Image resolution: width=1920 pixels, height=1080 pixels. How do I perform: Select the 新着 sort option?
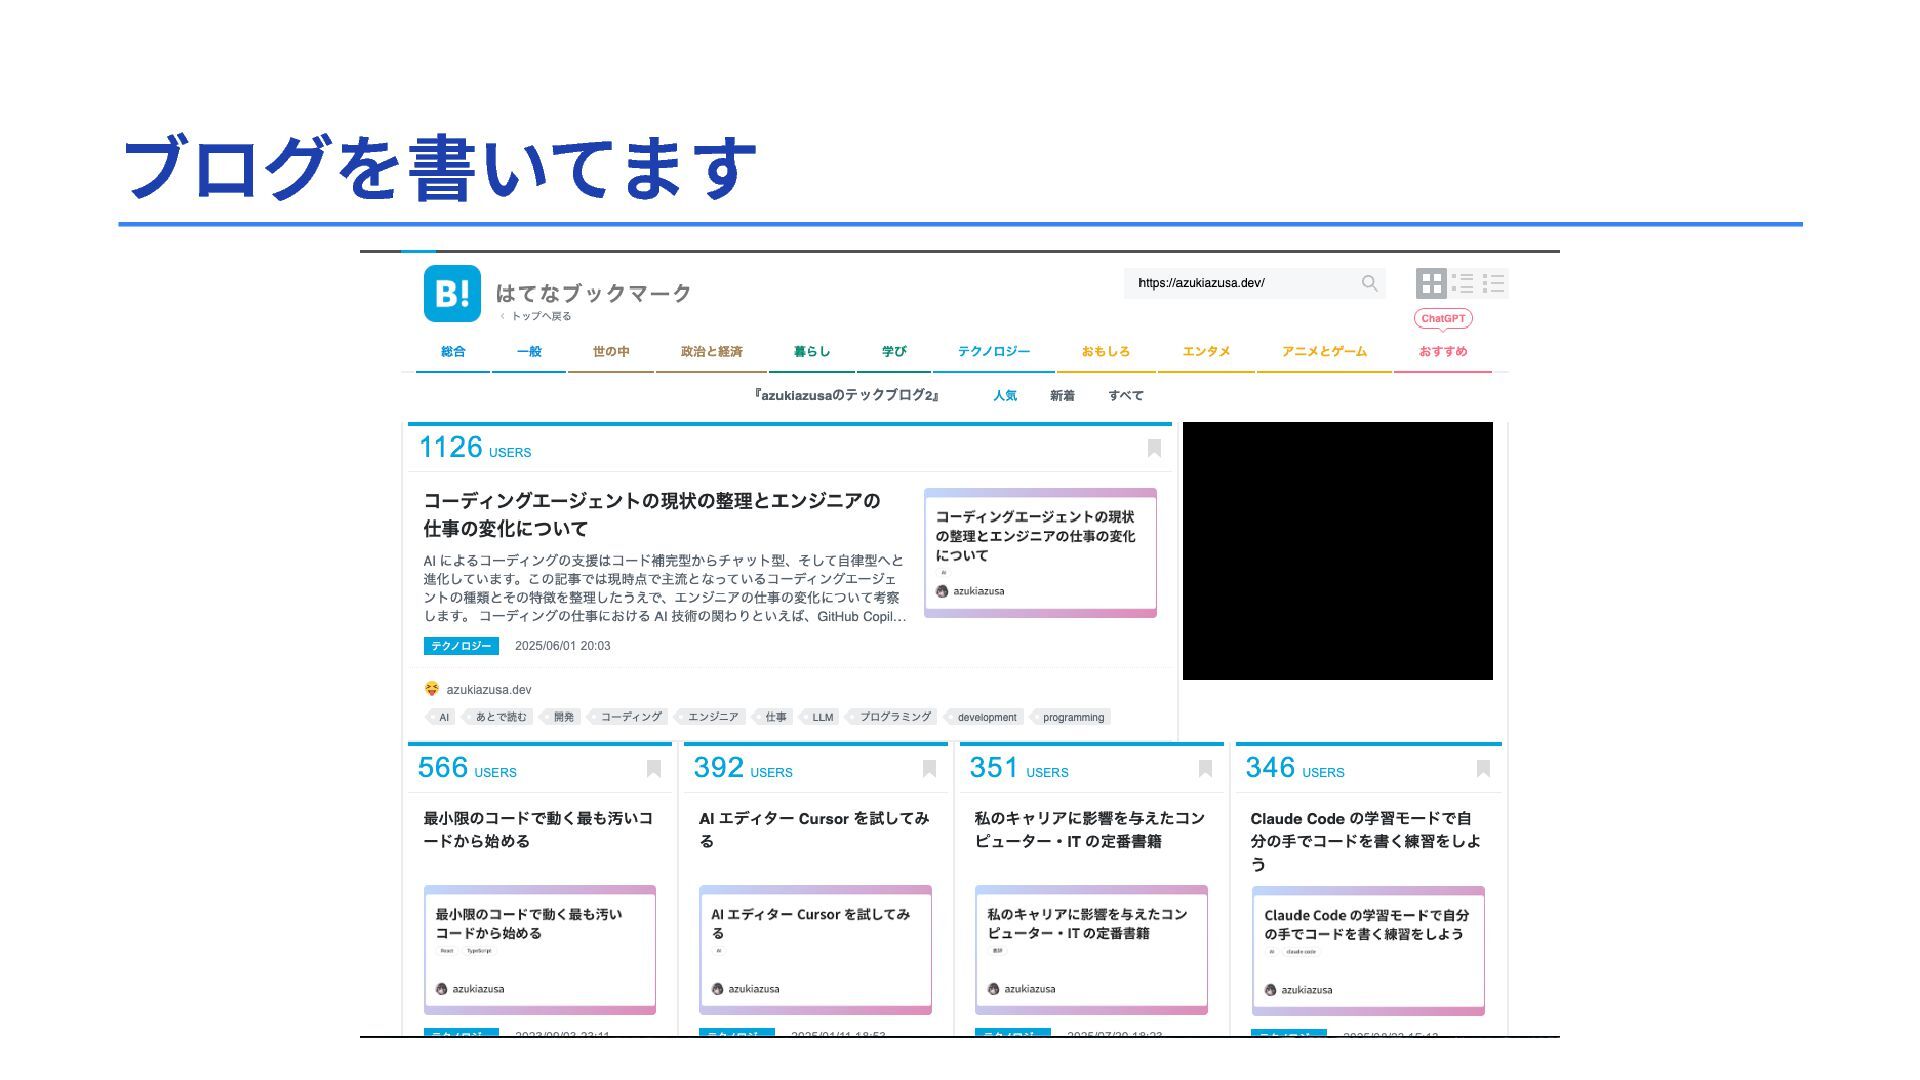coord(1062,396)
